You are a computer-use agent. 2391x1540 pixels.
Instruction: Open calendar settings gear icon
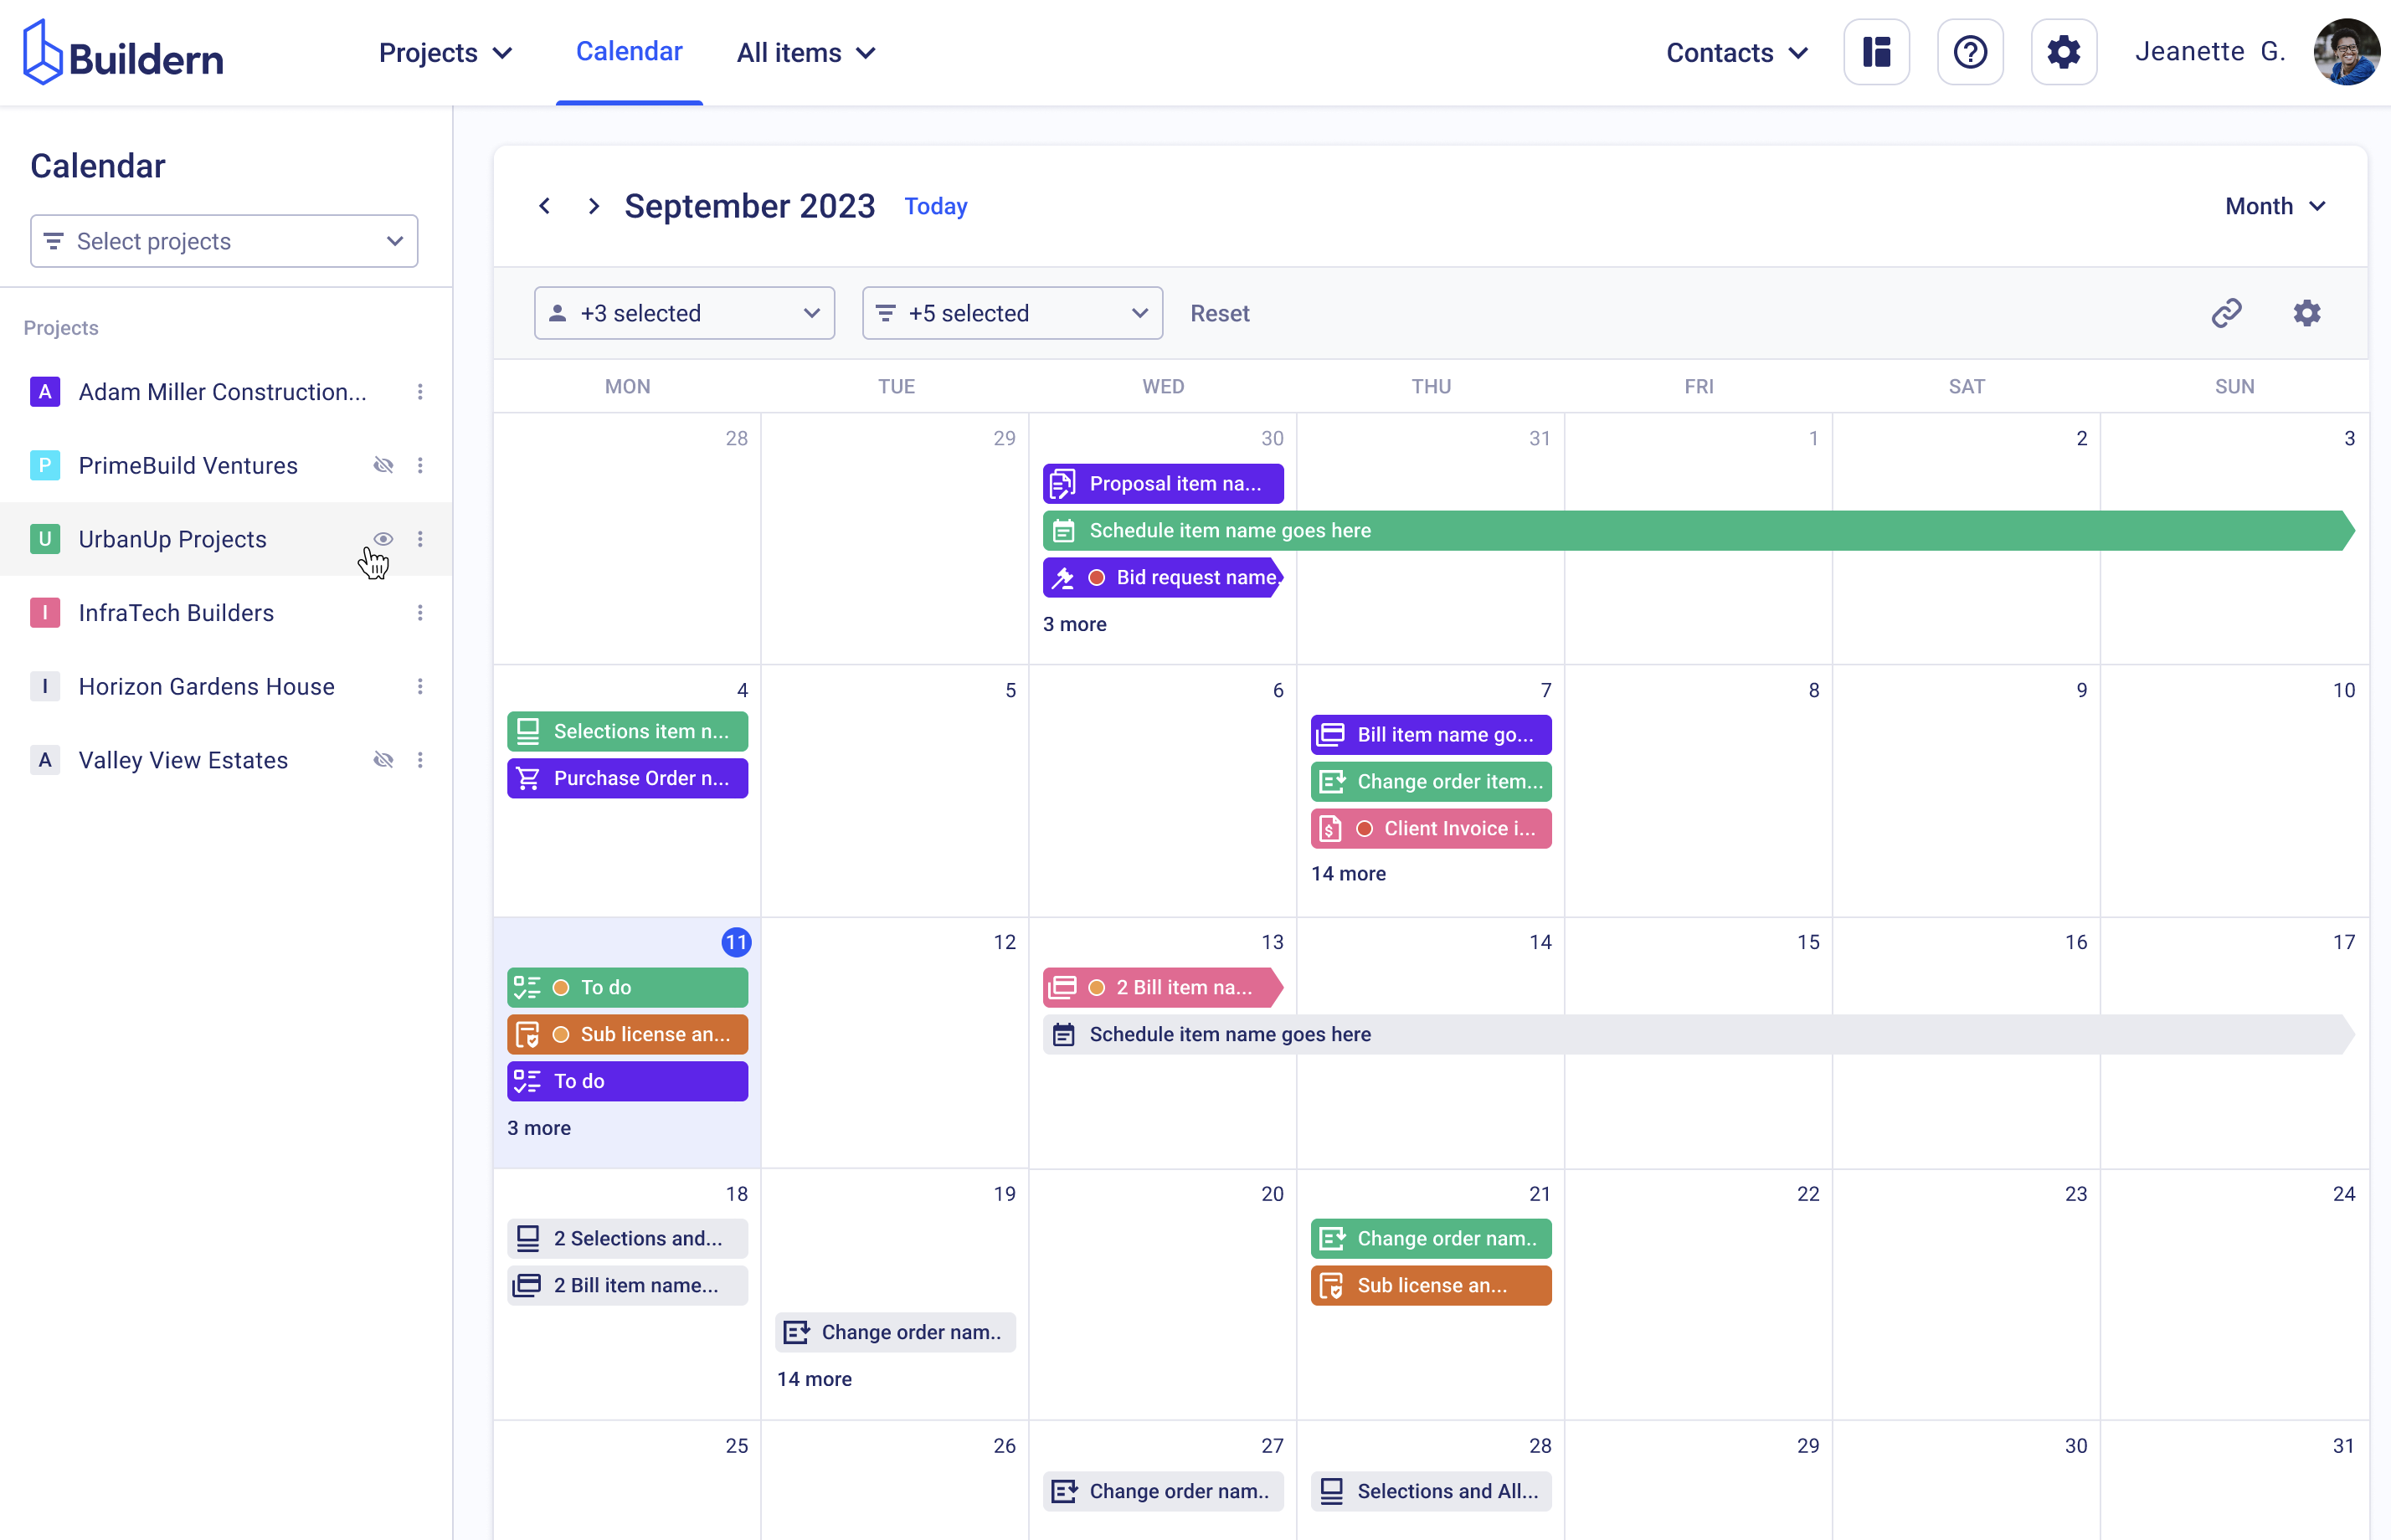2306,313
